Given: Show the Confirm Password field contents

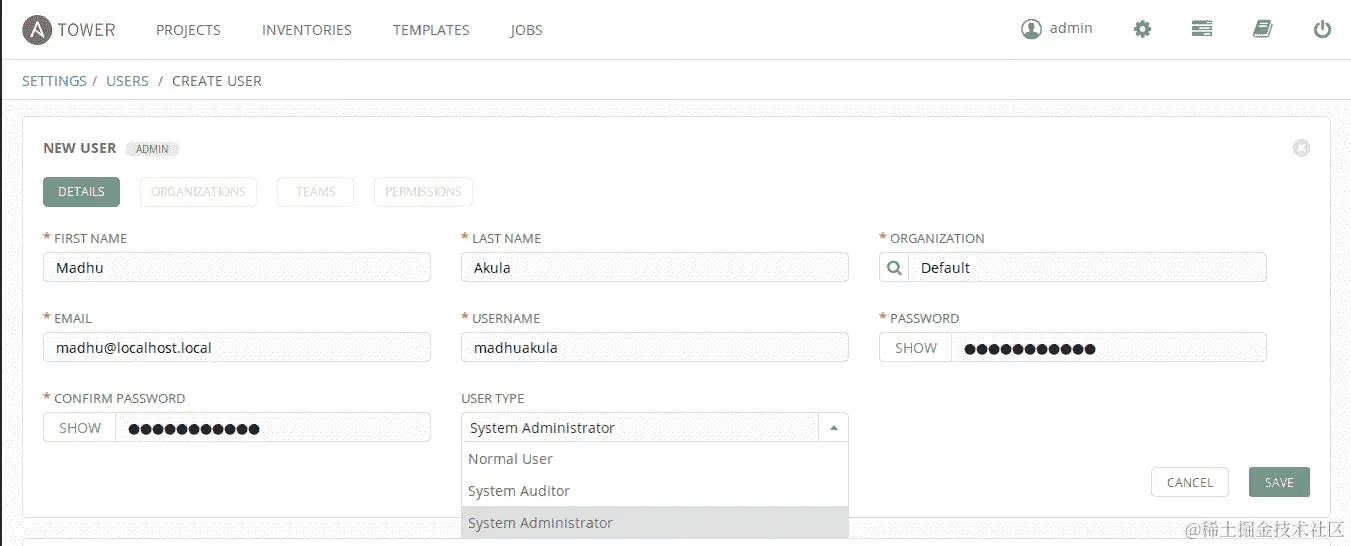Looking at the screenshot, I should click(x=80, y=428).
